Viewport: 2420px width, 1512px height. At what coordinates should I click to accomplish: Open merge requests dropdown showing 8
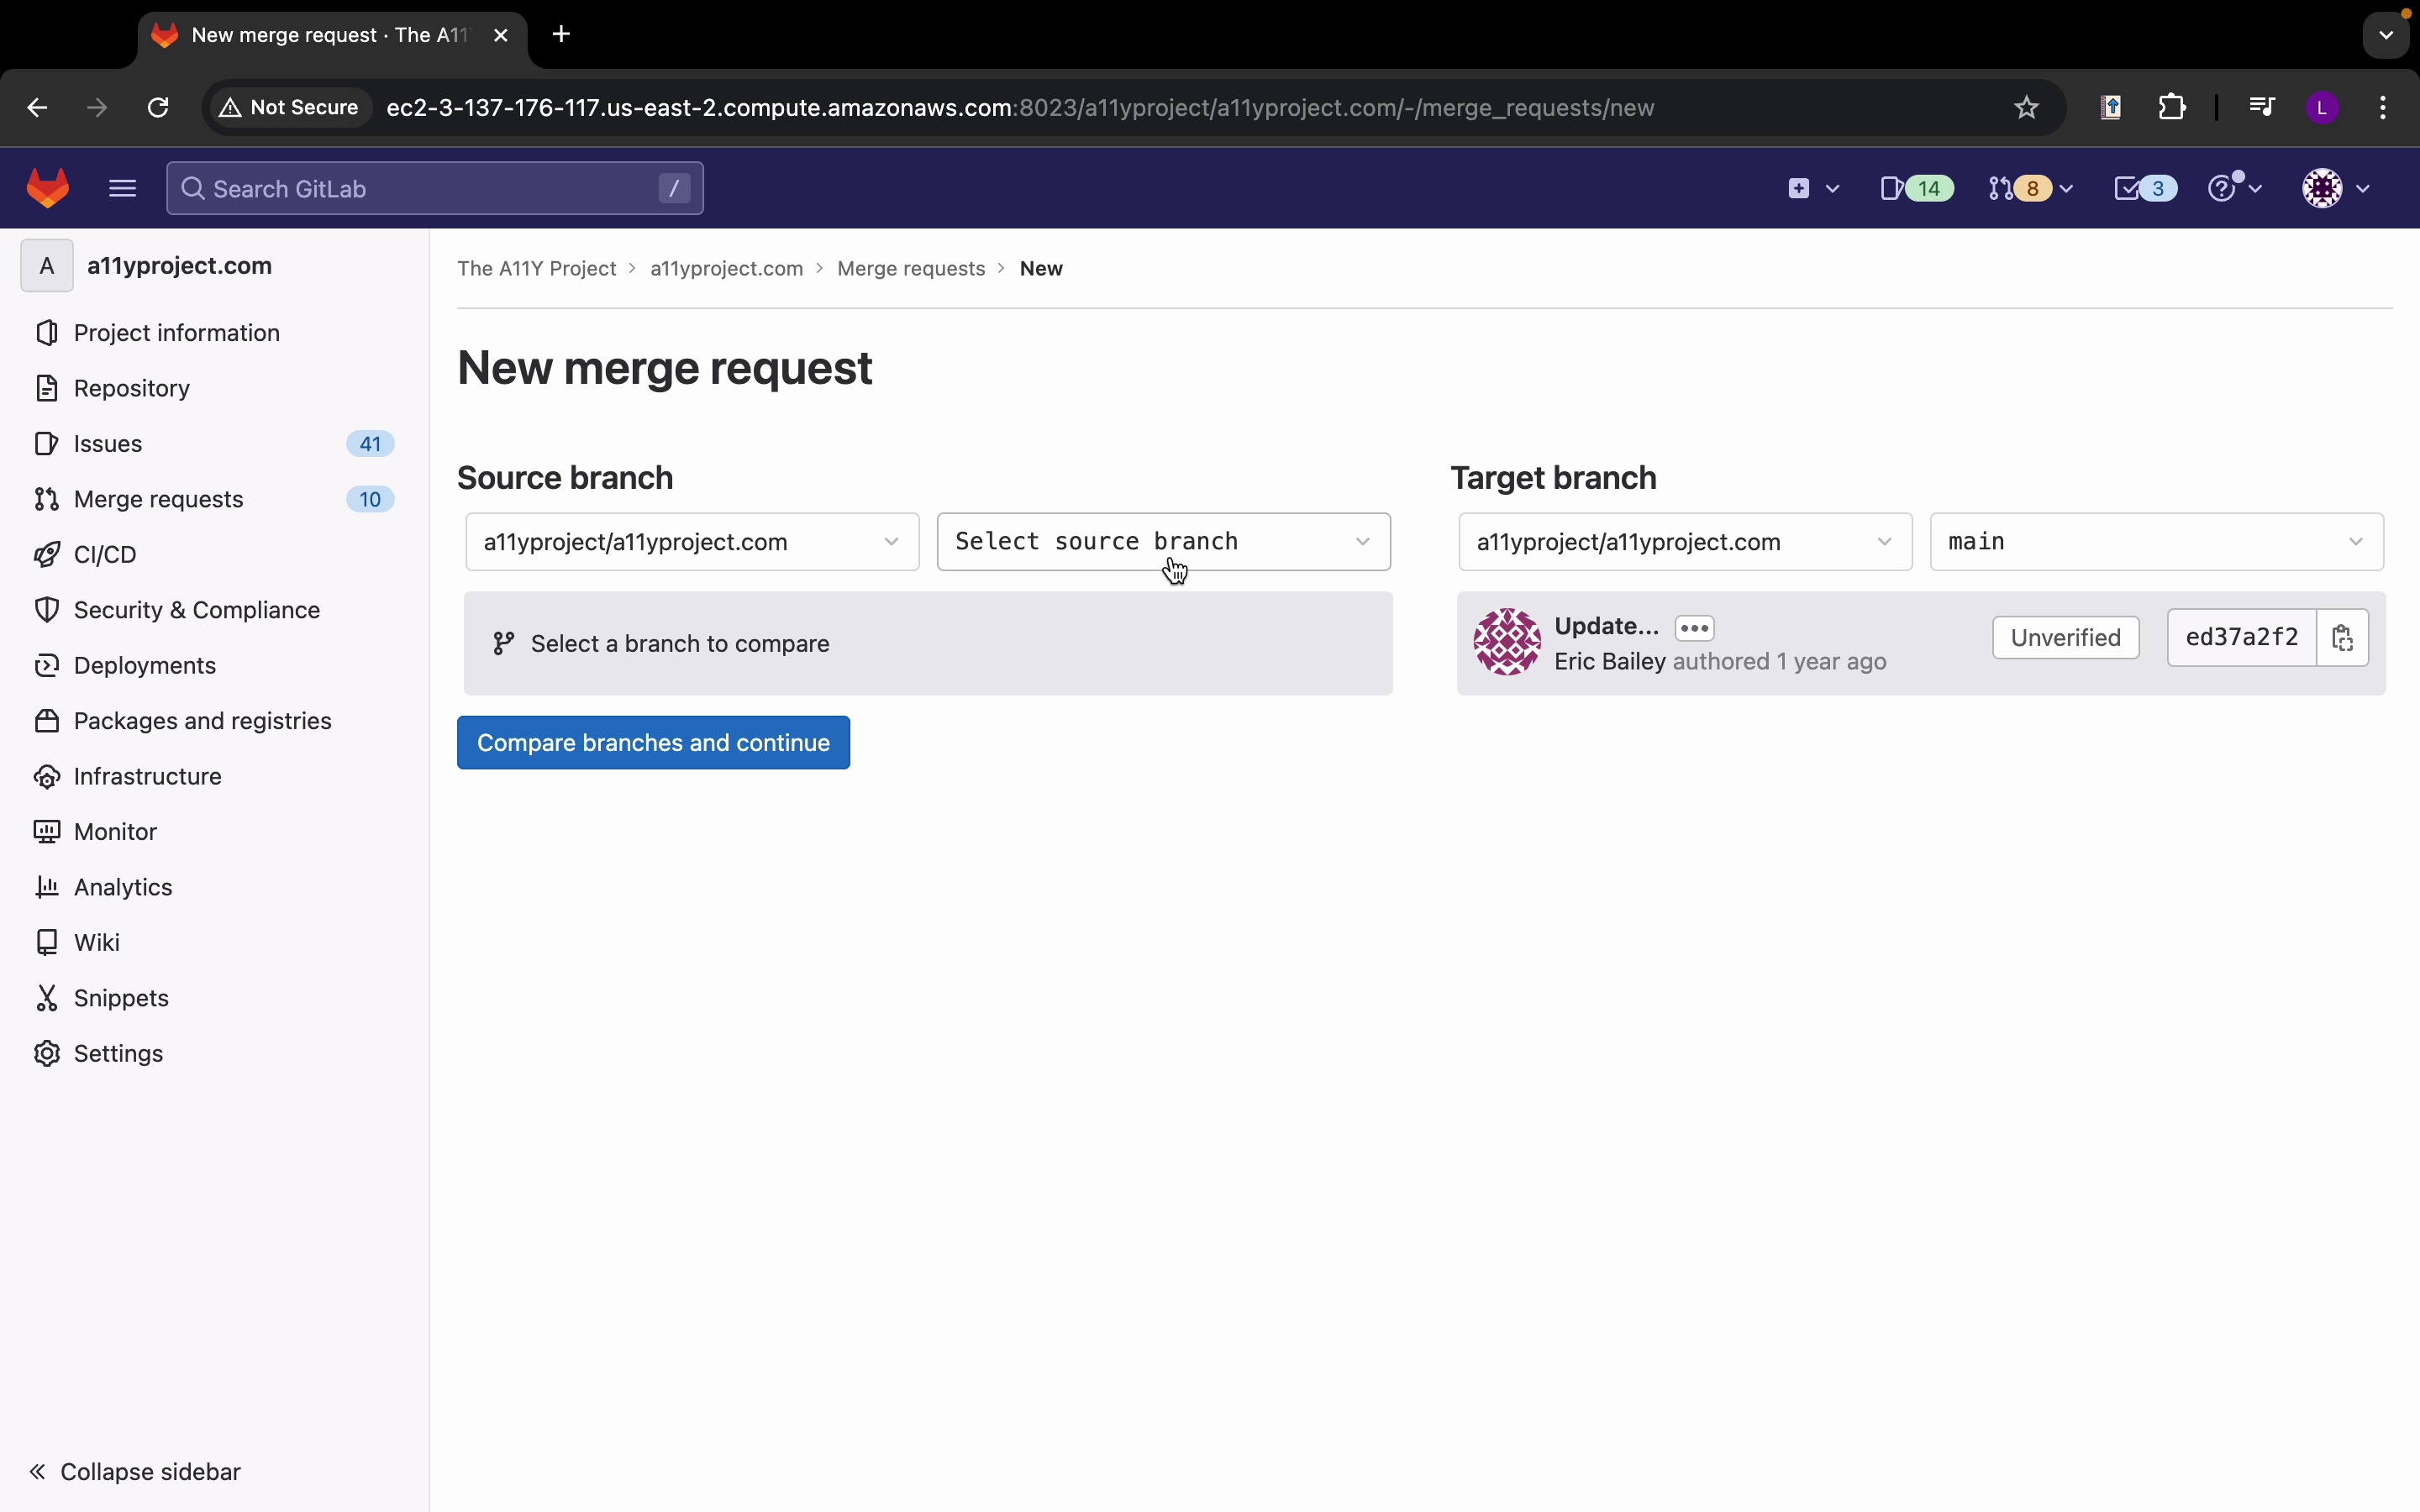2030,188
